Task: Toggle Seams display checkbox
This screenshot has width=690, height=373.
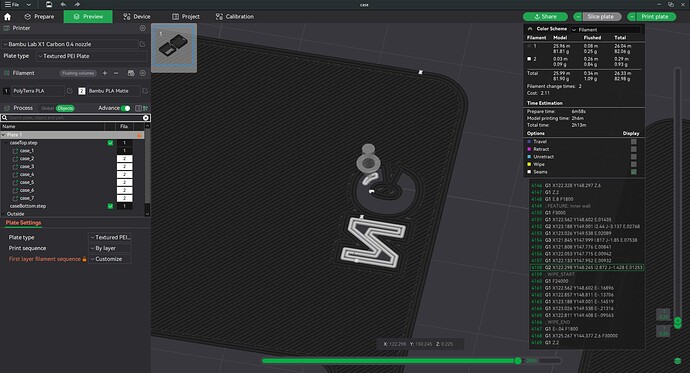Action: [634, 172]
